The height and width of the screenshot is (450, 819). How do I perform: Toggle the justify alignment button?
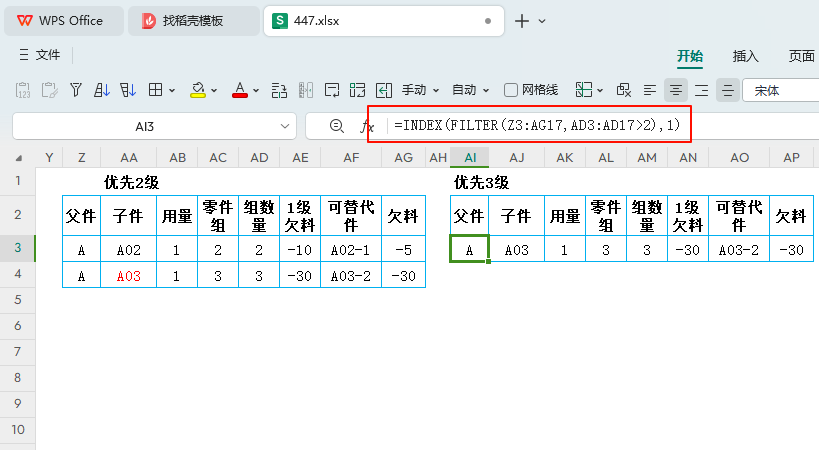pos(728,90)
